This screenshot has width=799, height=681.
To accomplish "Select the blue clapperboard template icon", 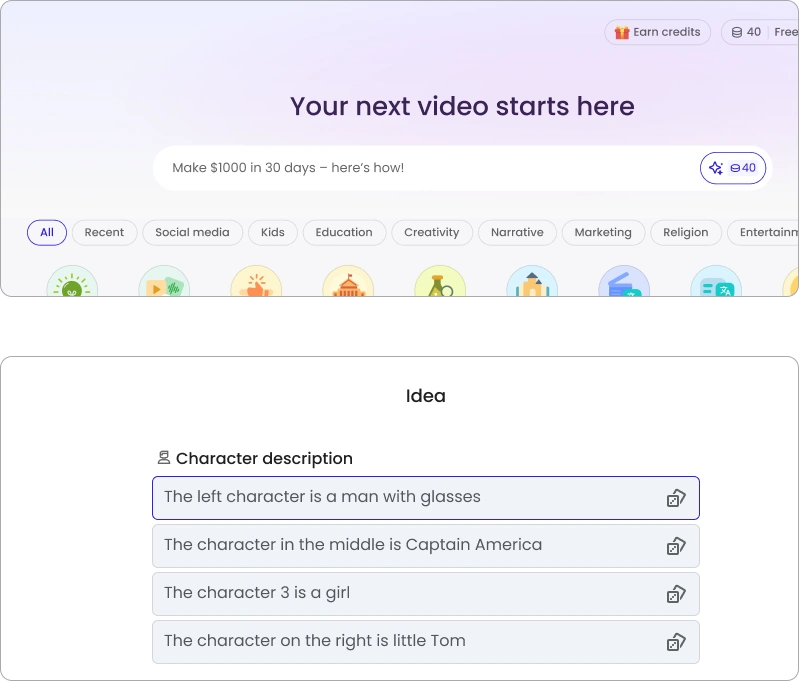I will pos(624,281).
